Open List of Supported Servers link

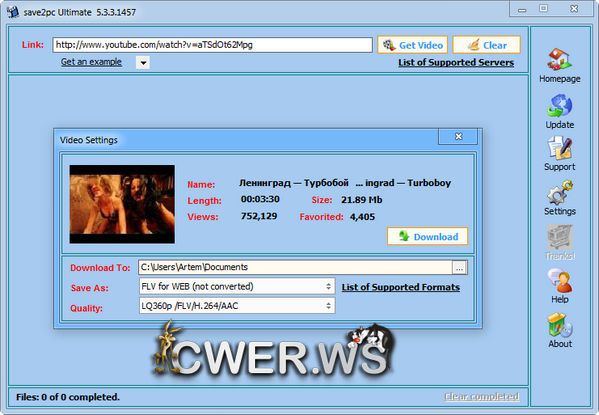pos(456,62)
